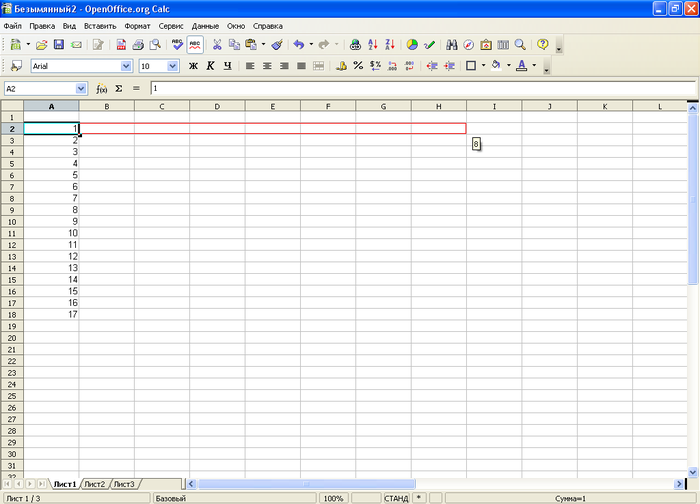This screenshot has width=700, height=504.
Task: Apply percent number format icon
Action: [x=358, y=66]
